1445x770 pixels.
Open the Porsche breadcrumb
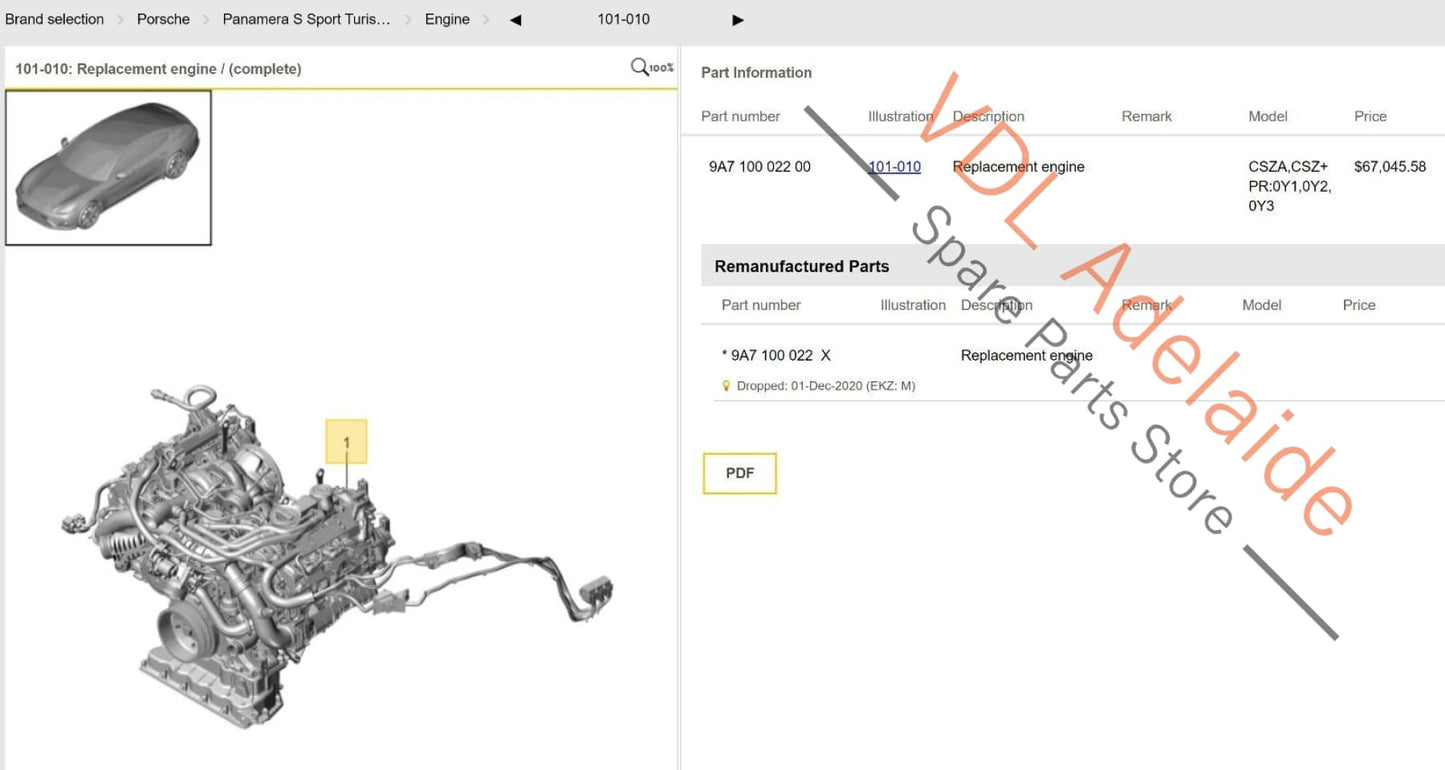pos(163,19)
